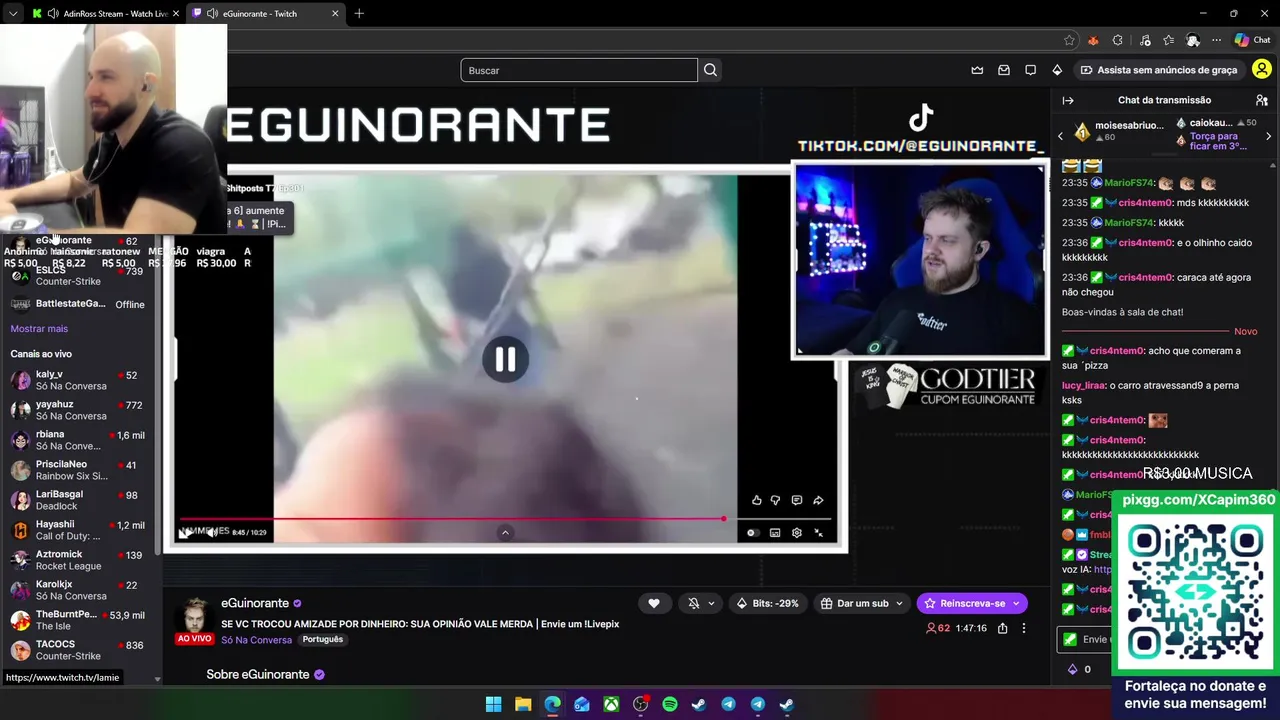Open the embedded video settings gear

click(x=797, y=533)
